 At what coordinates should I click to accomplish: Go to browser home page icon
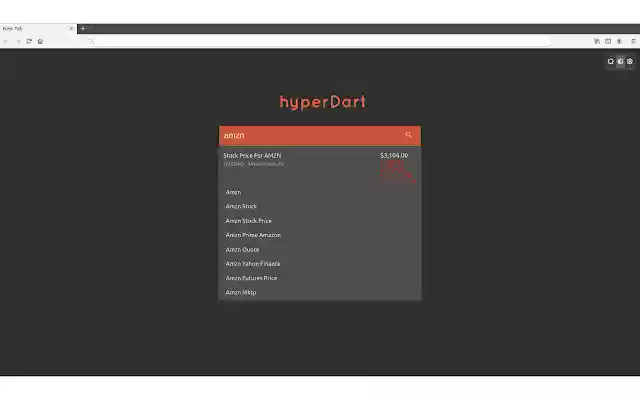(x=40, y=41)
